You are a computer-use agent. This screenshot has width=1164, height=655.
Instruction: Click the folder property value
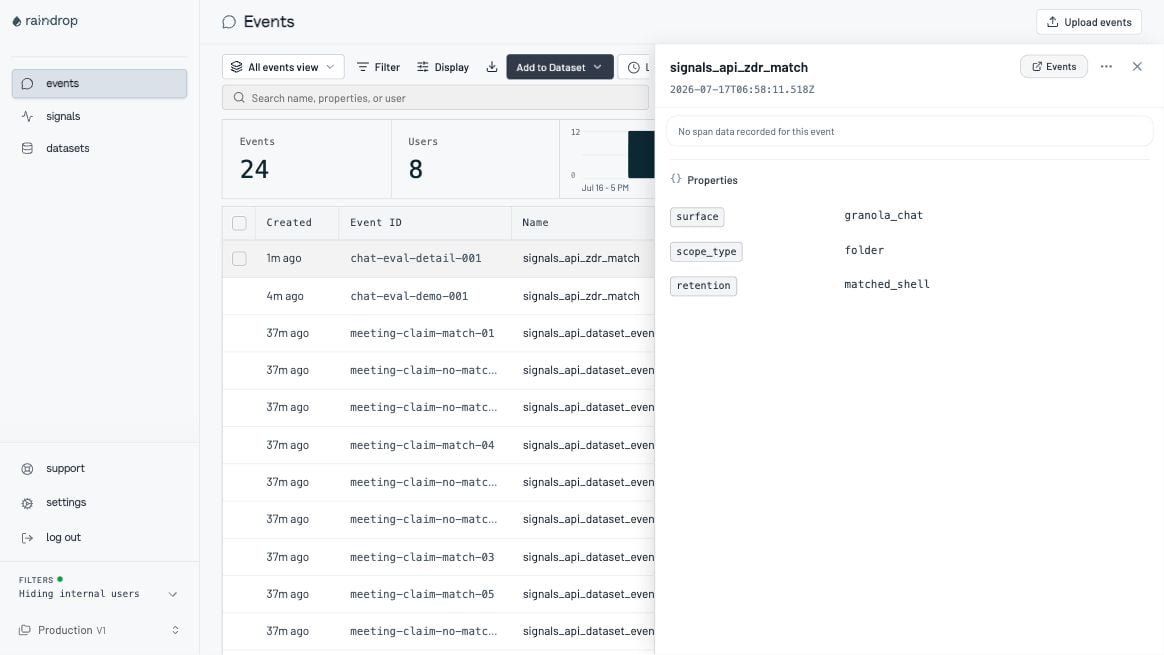click(x=864, y=250)
